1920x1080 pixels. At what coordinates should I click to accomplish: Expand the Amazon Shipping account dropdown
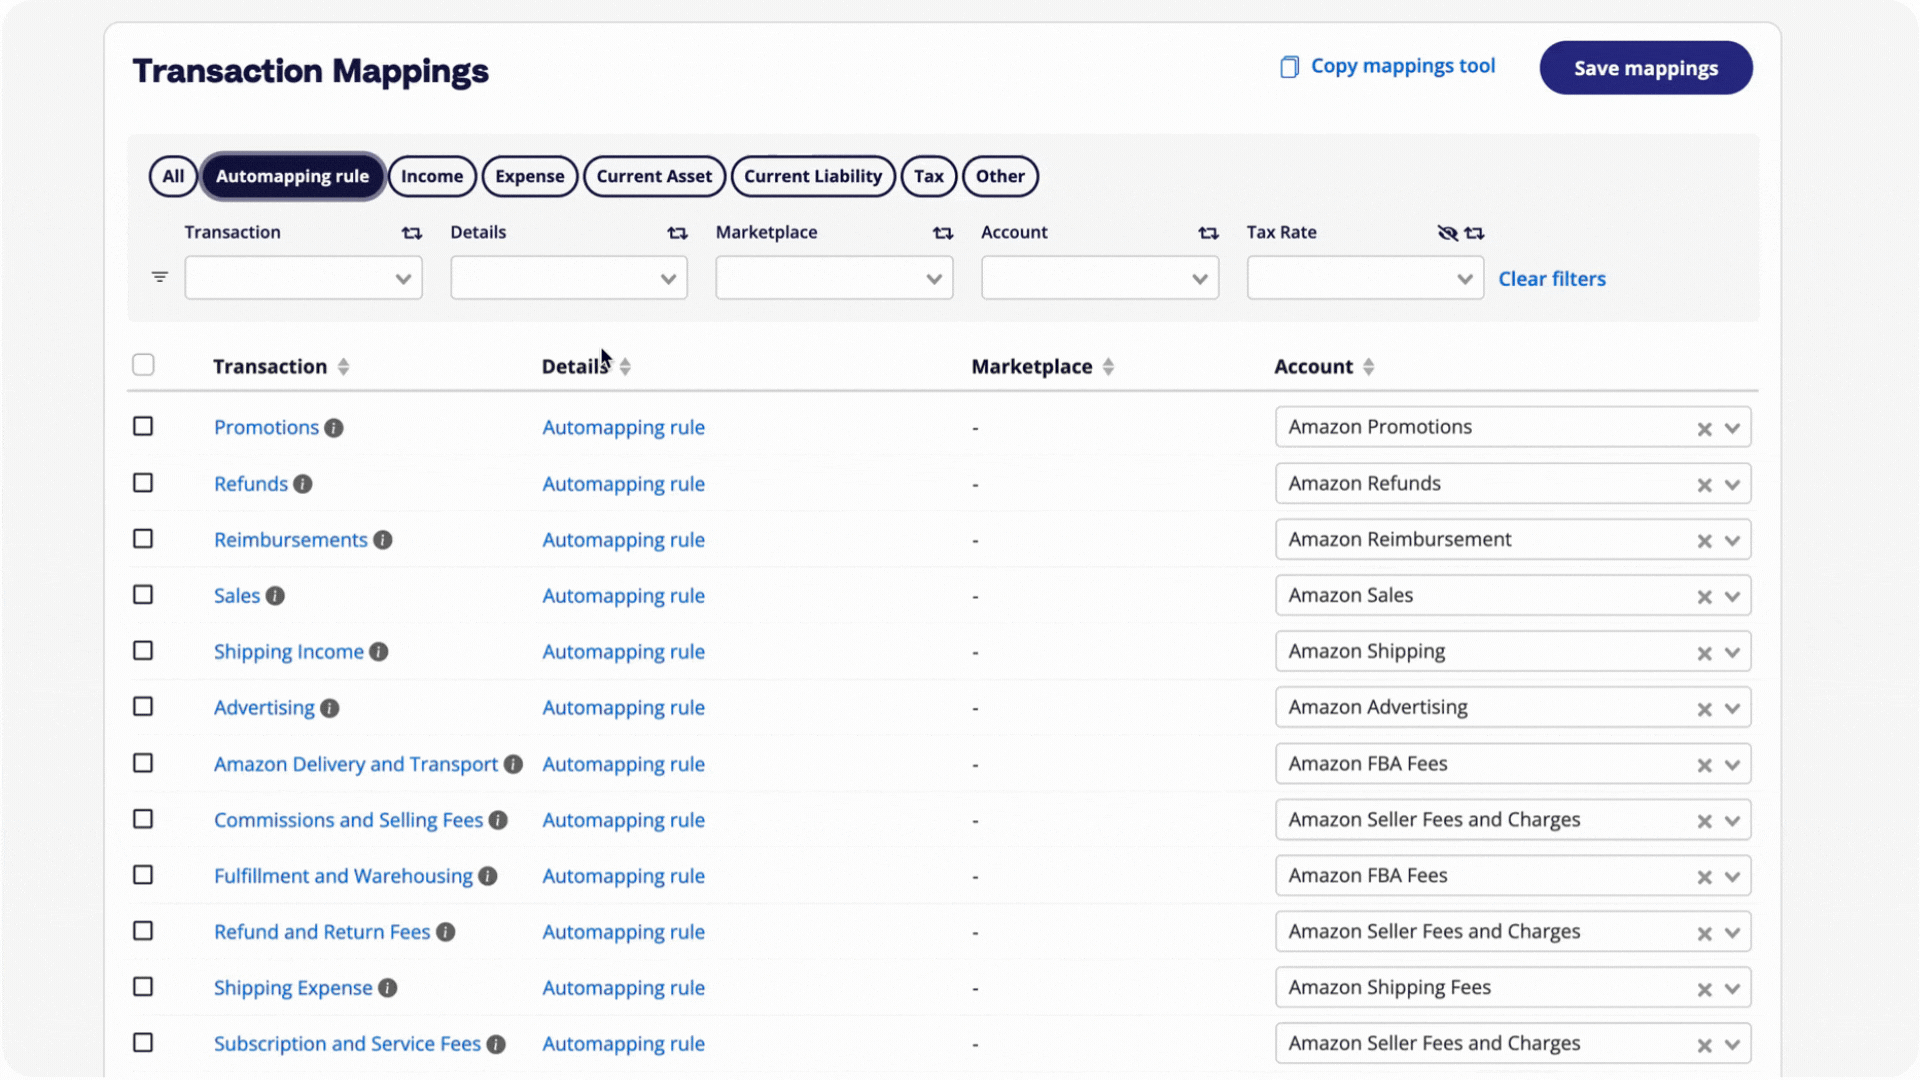(x=1732, y=653)
